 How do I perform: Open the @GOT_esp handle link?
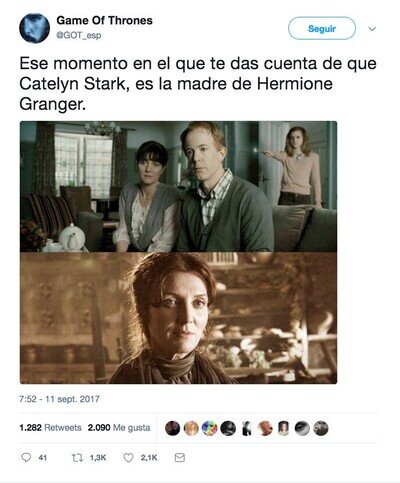(79, 35)
